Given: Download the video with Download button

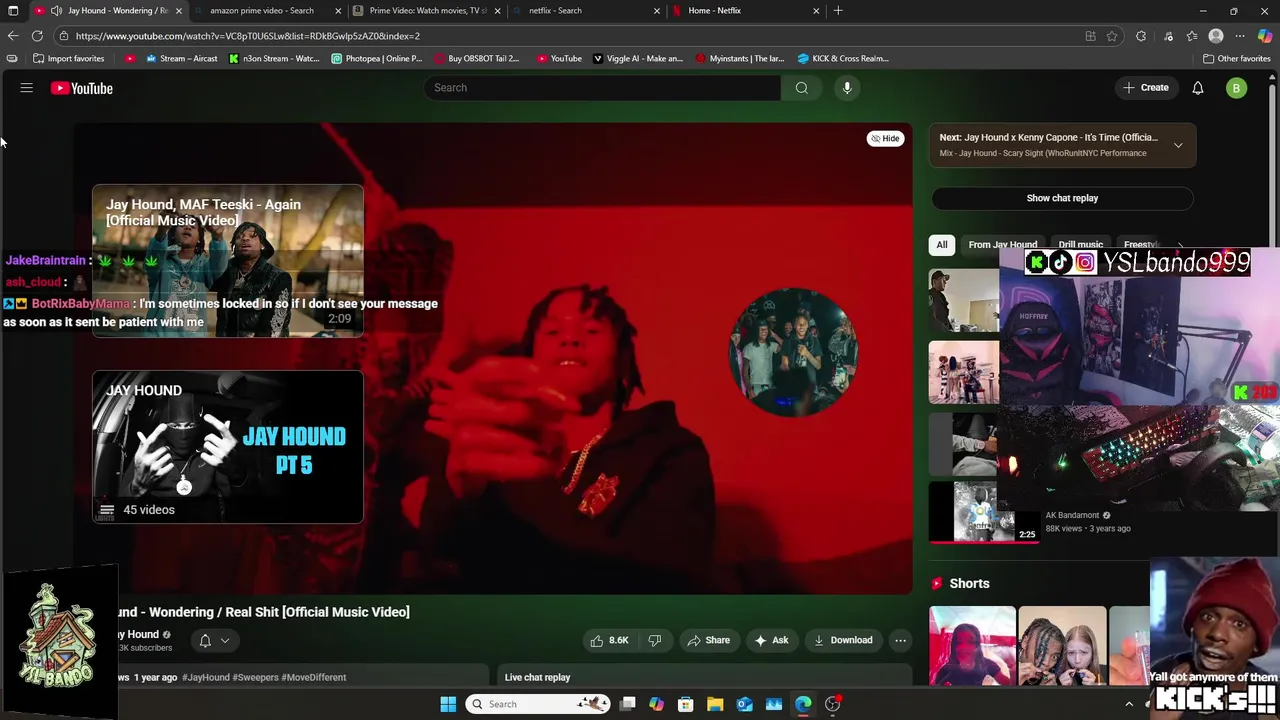Looking at the screenshot, I should [842, 640].
